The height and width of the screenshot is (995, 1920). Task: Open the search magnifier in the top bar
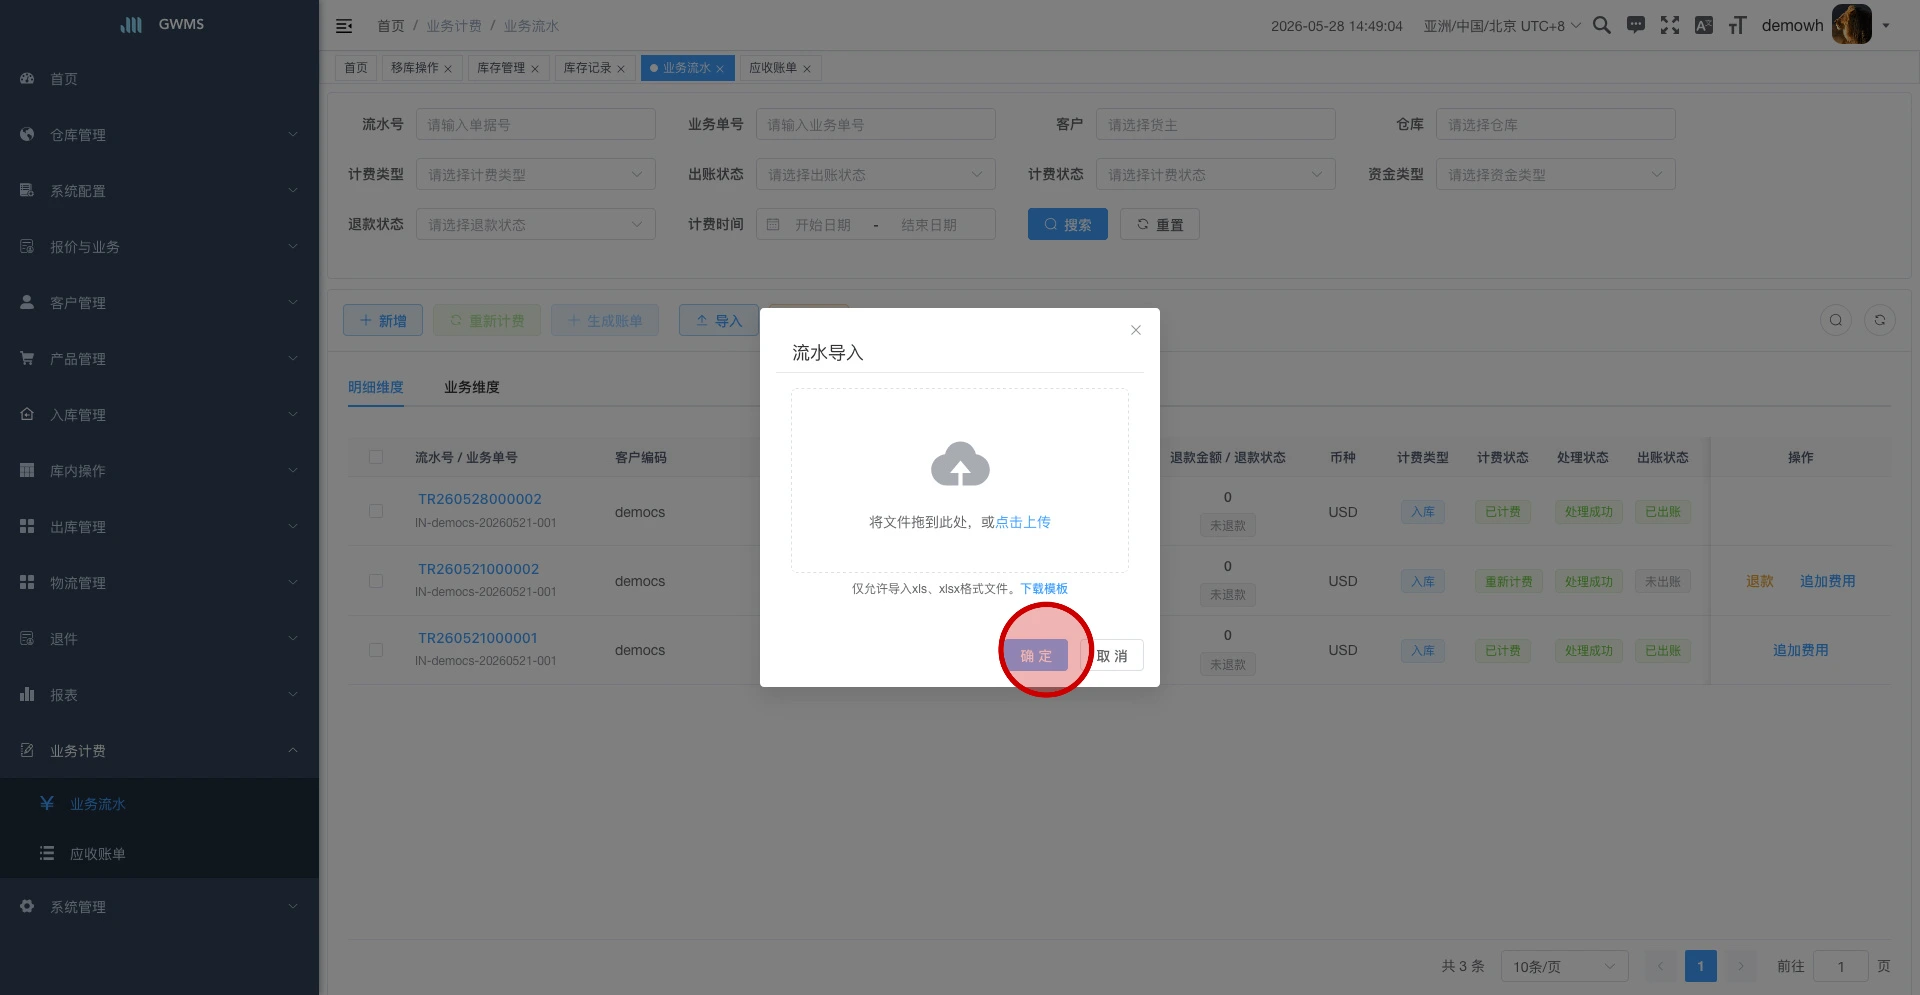(x=1601, y=25)
